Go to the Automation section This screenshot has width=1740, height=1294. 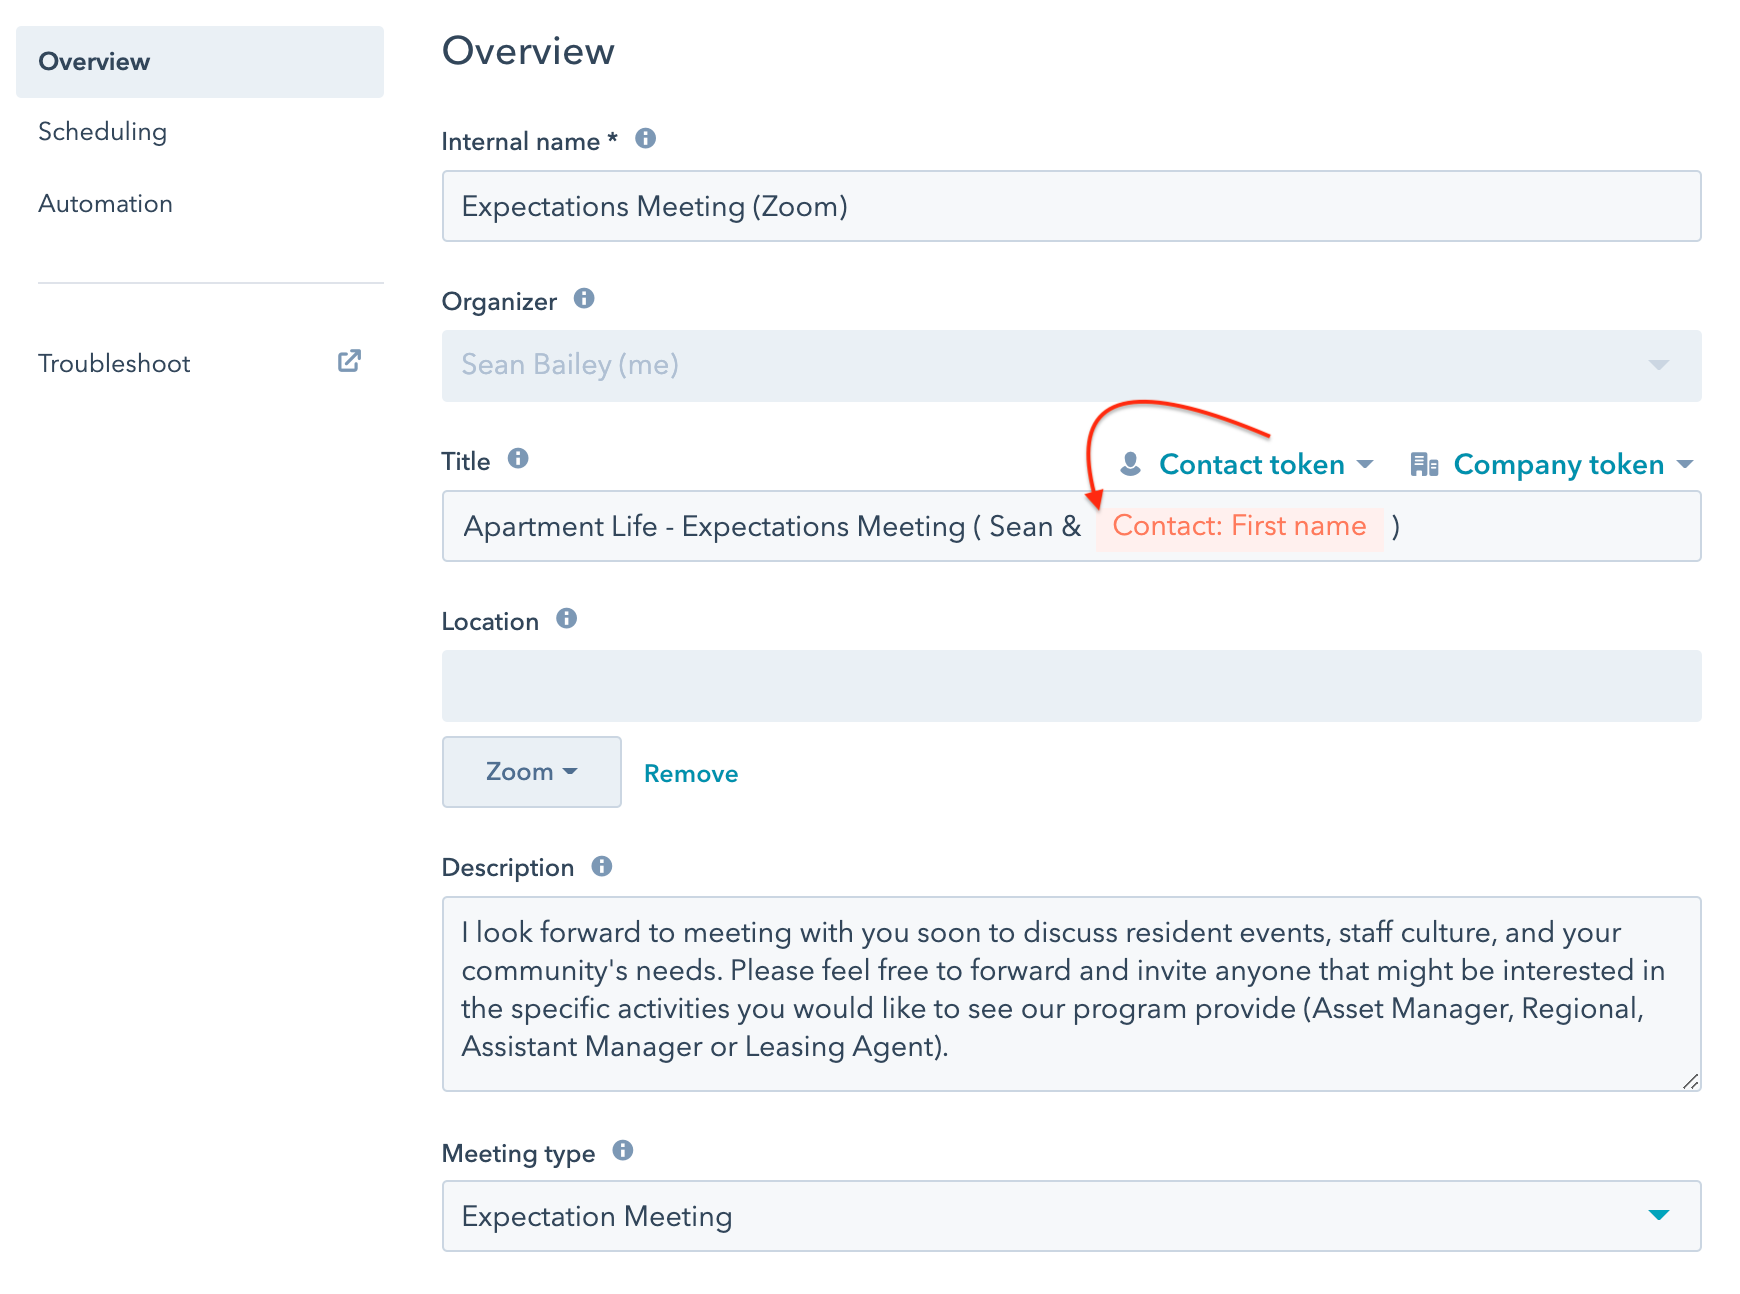click(106, 204)
